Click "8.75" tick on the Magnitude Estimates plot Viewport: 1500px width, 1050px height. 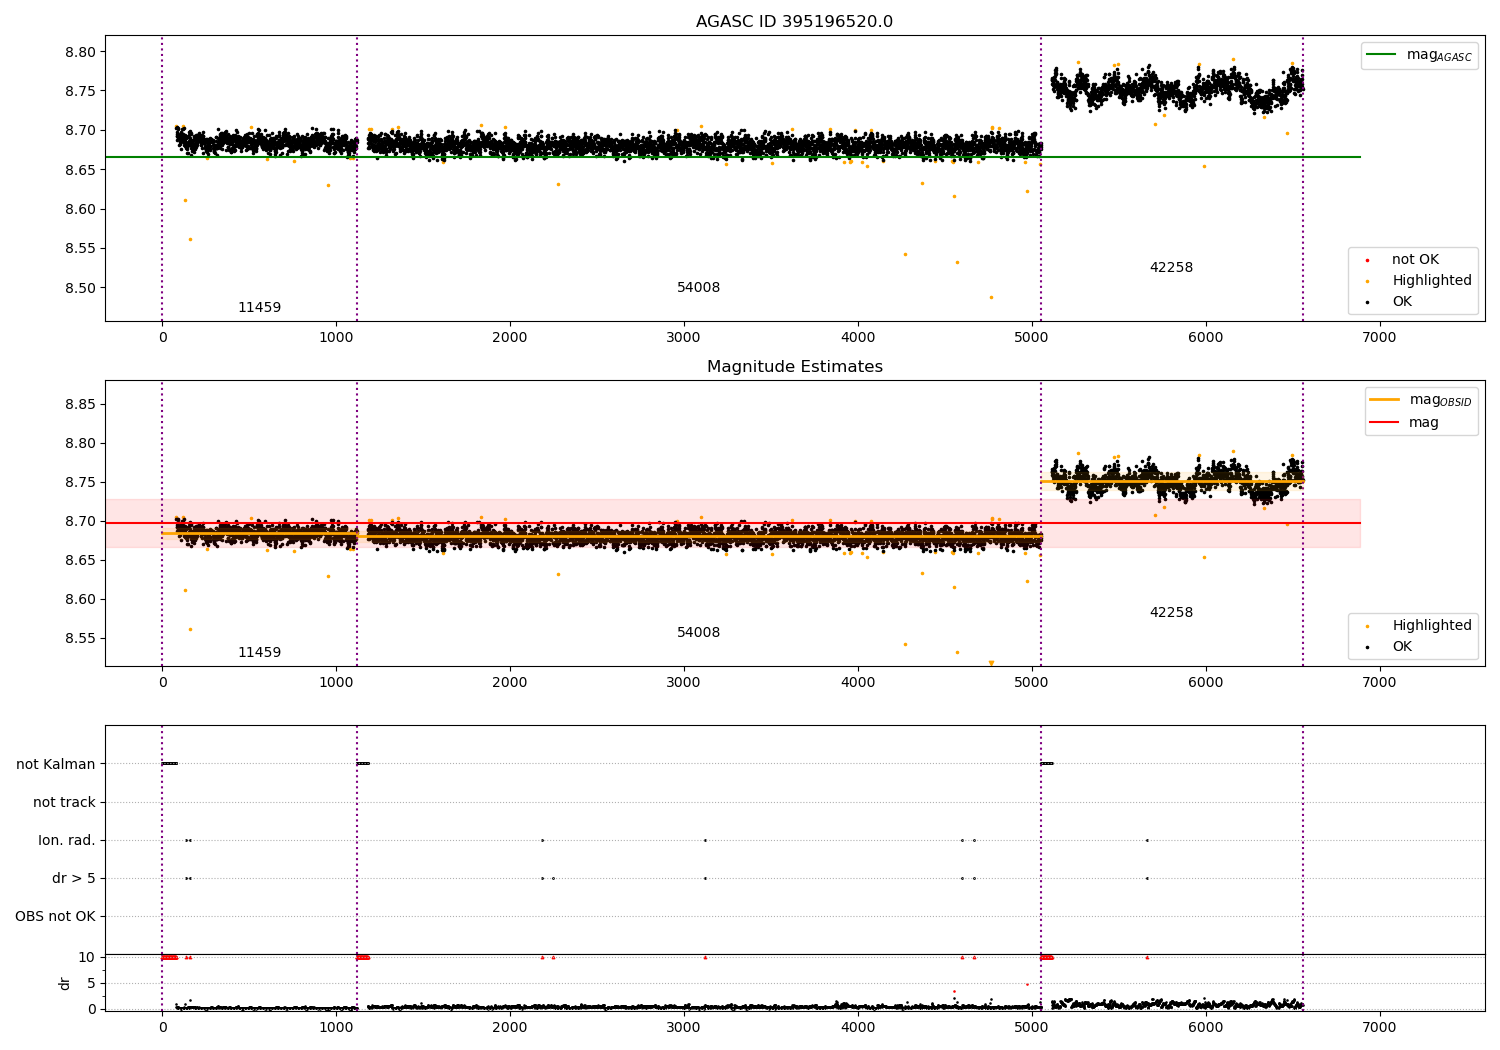80,482
